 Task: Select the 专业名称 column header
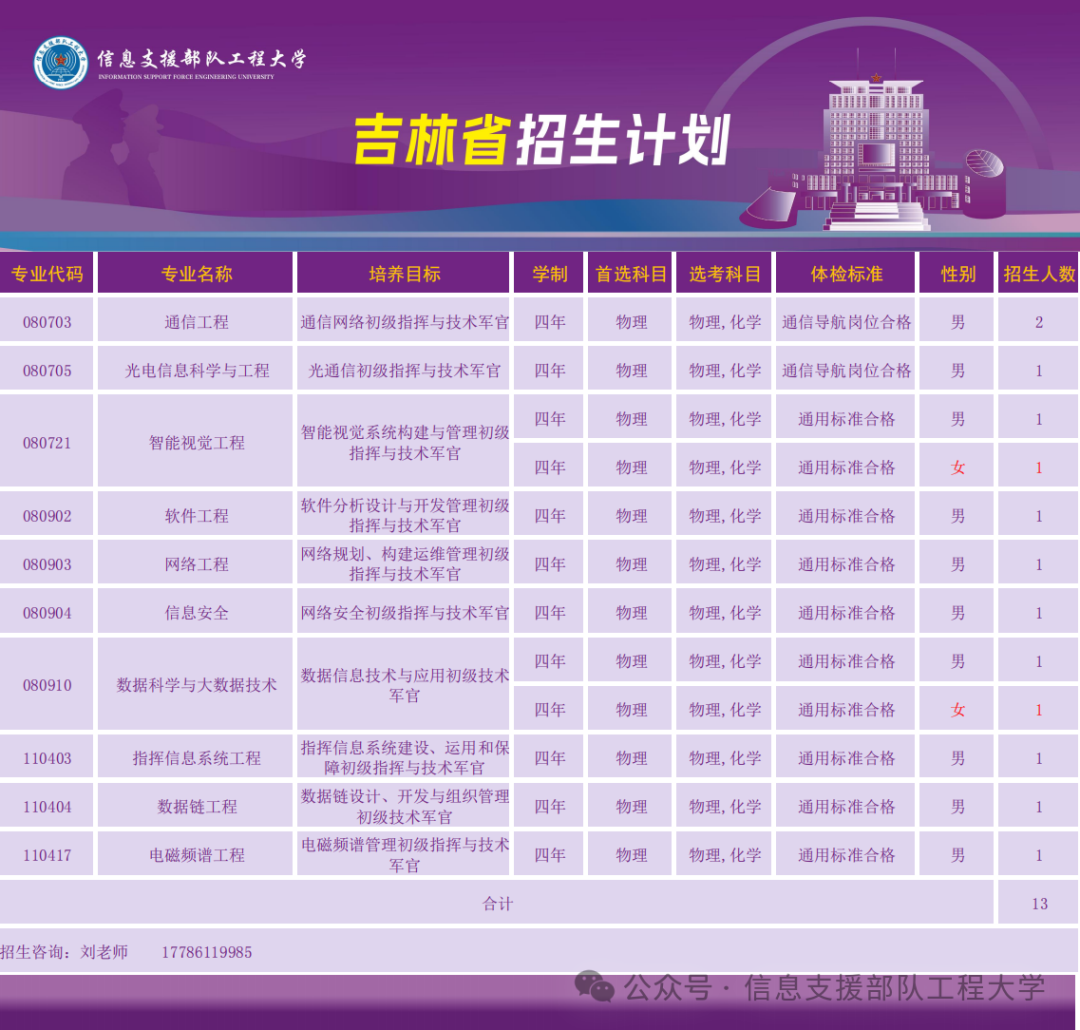pos(196,274)
